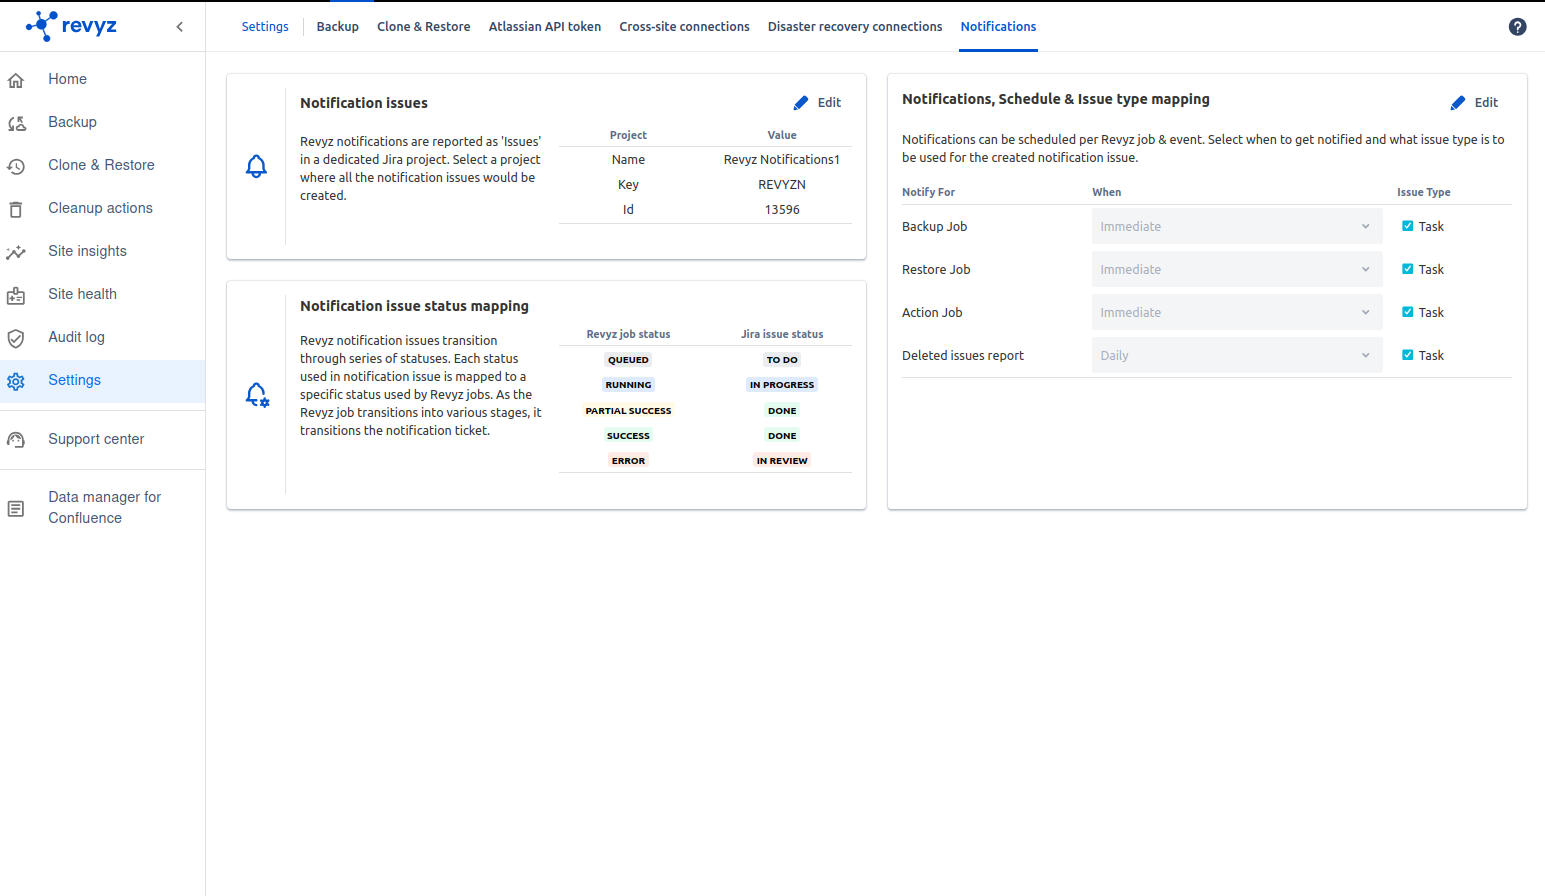This screenshot has width=1545, height=896.
Task: Click the Clone & Restore history icon
Action: click(16, 166)
